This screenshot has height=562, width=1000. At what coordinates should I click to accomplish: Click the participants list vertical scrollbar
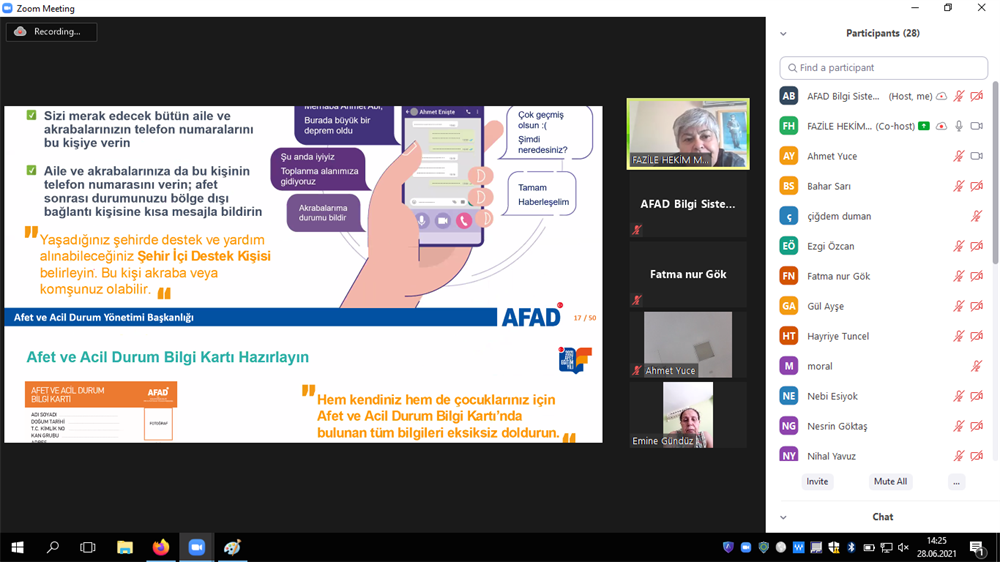tap(995, 172)
